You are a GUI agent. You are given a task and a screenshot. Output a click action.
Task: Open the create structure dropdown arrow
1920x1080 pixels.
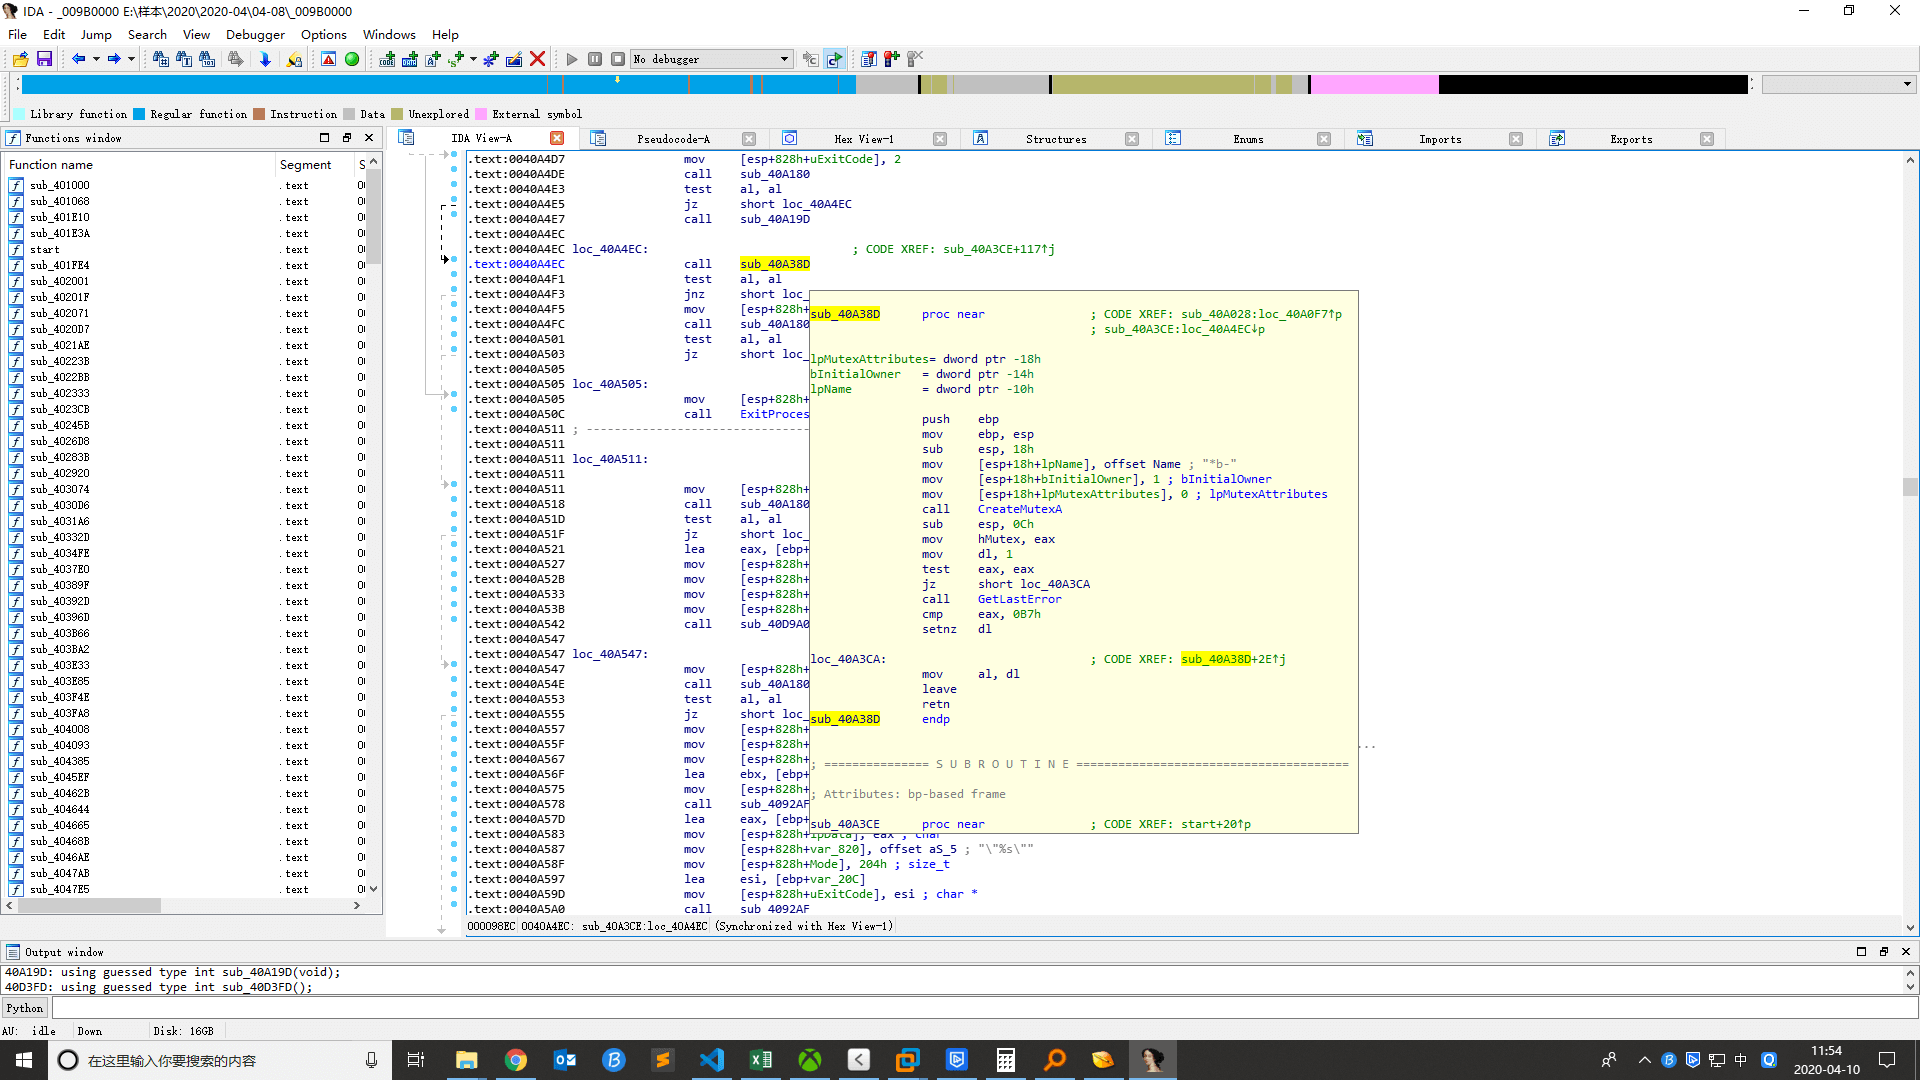tap(473, 59)
